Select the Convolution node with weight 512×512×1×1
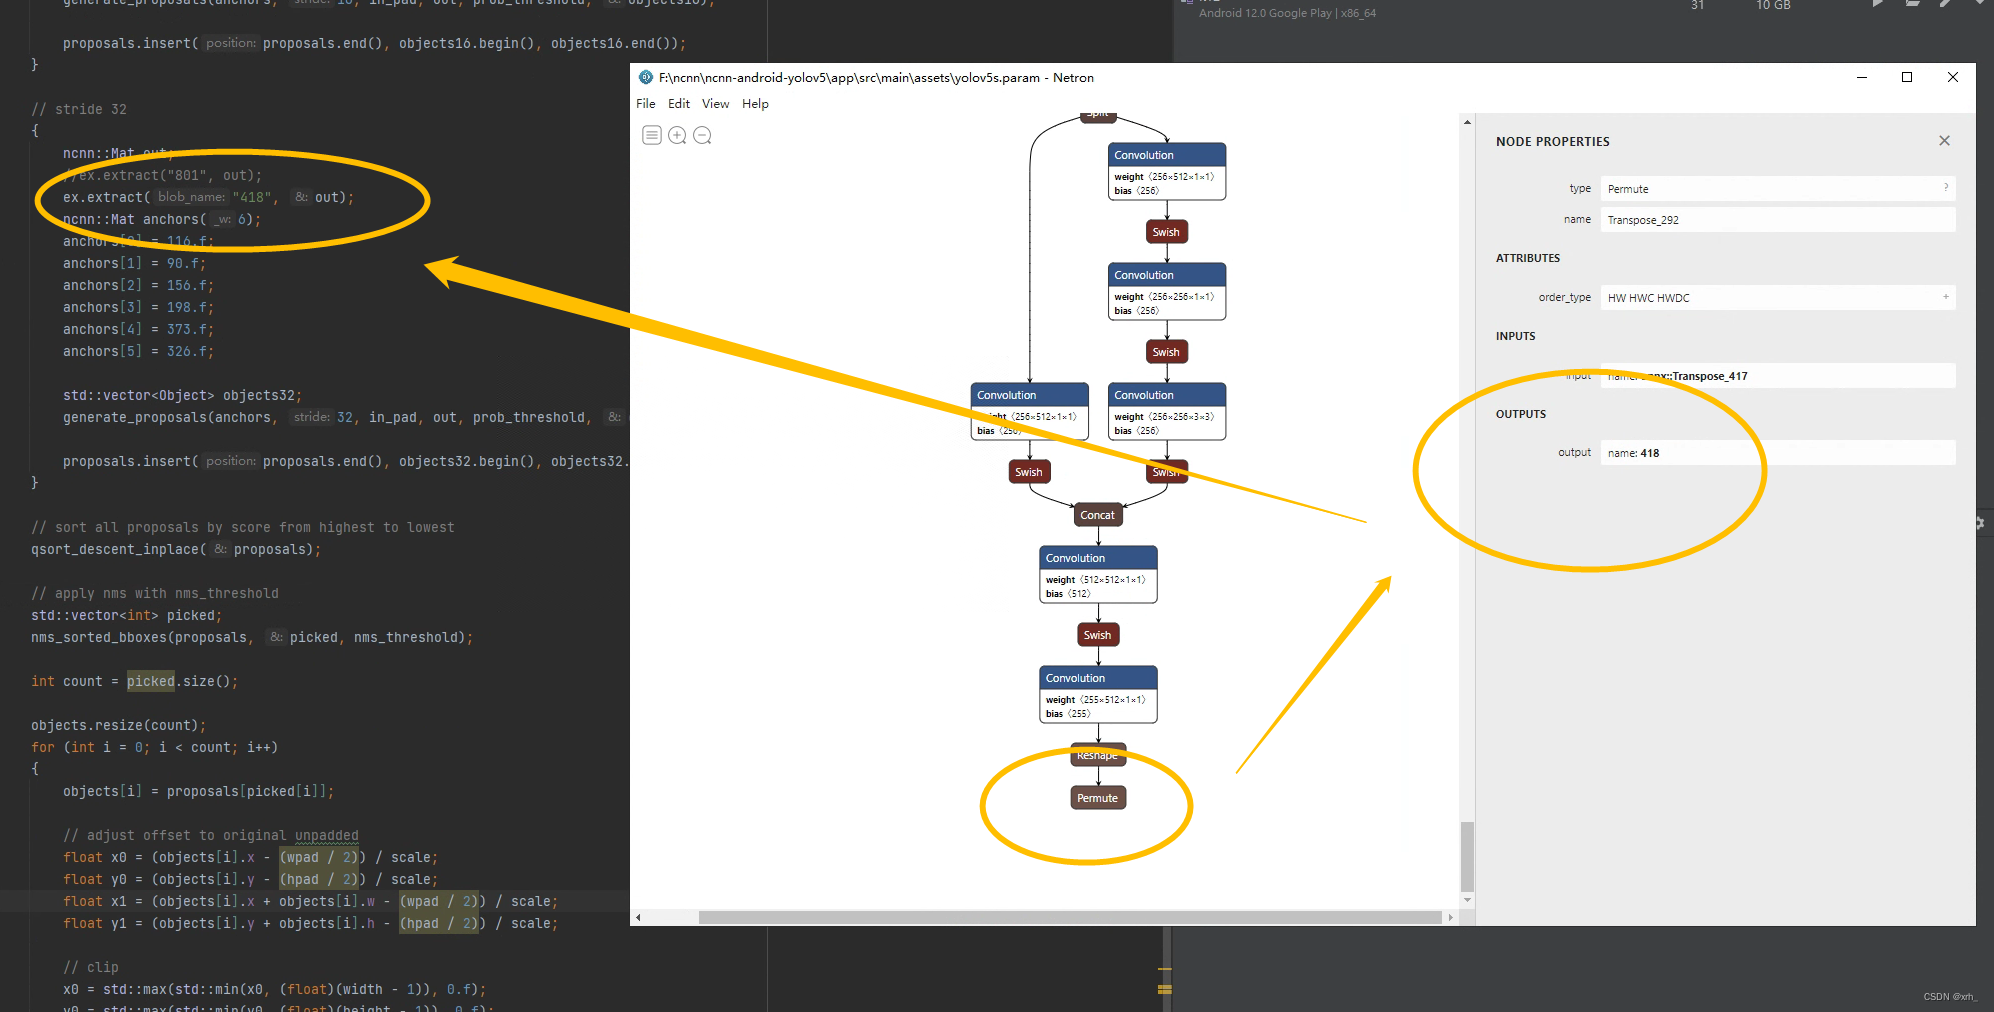Image resolution: width=1994 pixels, height=1012 pixels. (x=1098, y=574)
